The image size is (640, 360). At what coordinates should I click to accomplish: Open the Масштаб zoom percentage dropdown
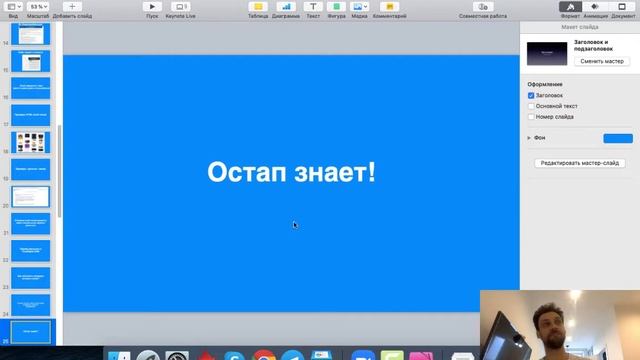pos(38,7)
